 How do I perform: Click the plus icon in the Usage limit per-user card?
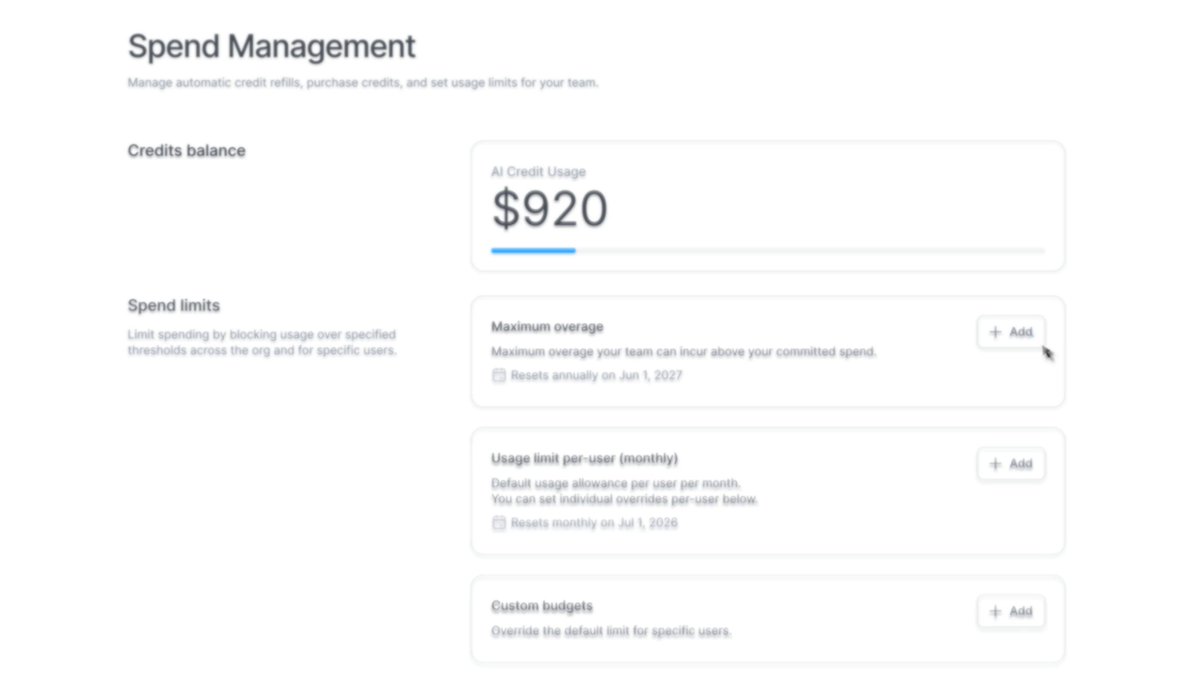click(x=995, y=464)
